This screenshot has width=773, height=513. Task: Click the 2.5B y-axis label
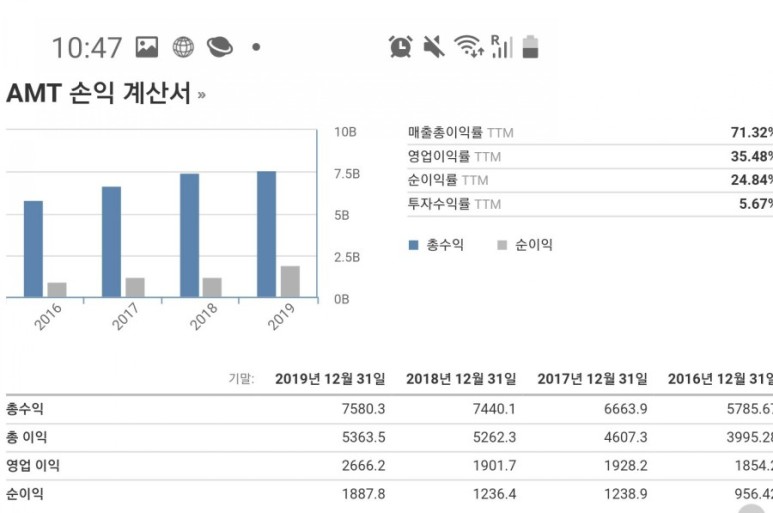click(347, 257)
